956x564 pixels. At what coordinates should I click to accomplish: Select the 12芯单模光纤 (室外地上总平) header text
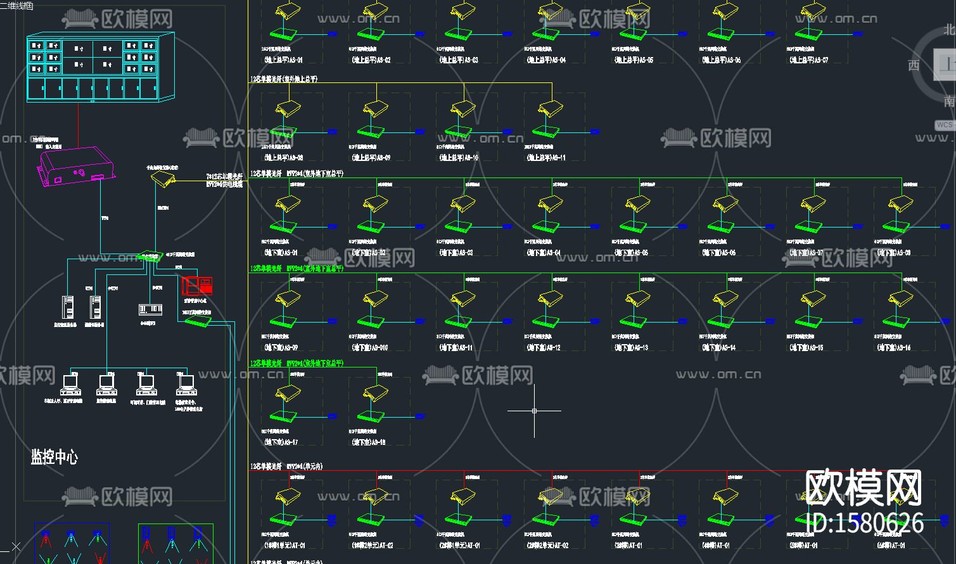[284, 79]
